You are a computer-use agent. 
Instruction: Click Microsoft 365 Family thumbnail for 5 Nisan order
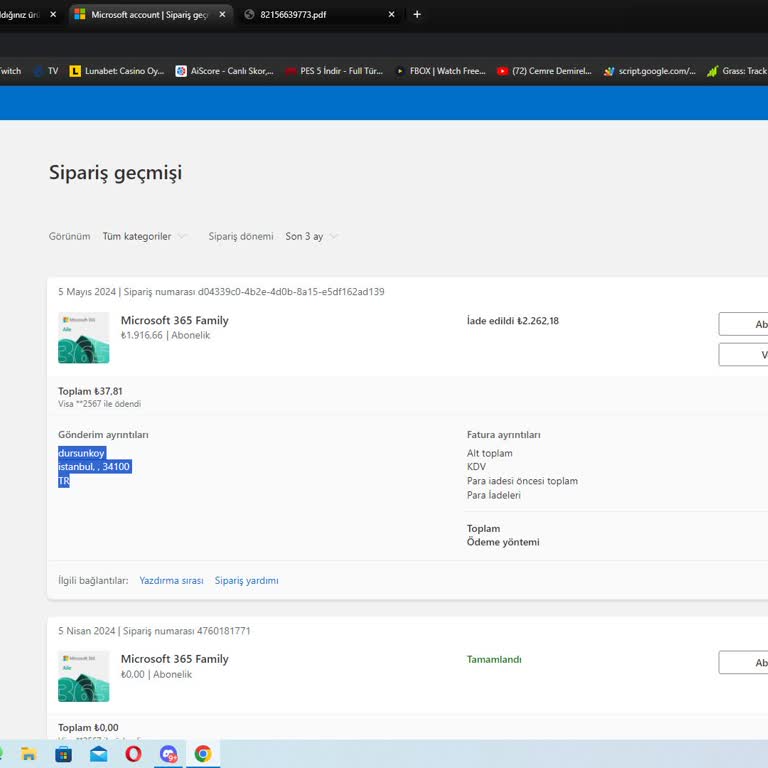tap(84, 676)
